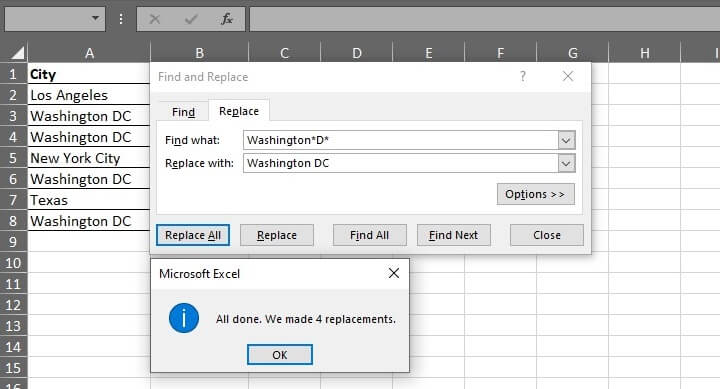Select Washington DC cell in row 4

coord(89,137)
